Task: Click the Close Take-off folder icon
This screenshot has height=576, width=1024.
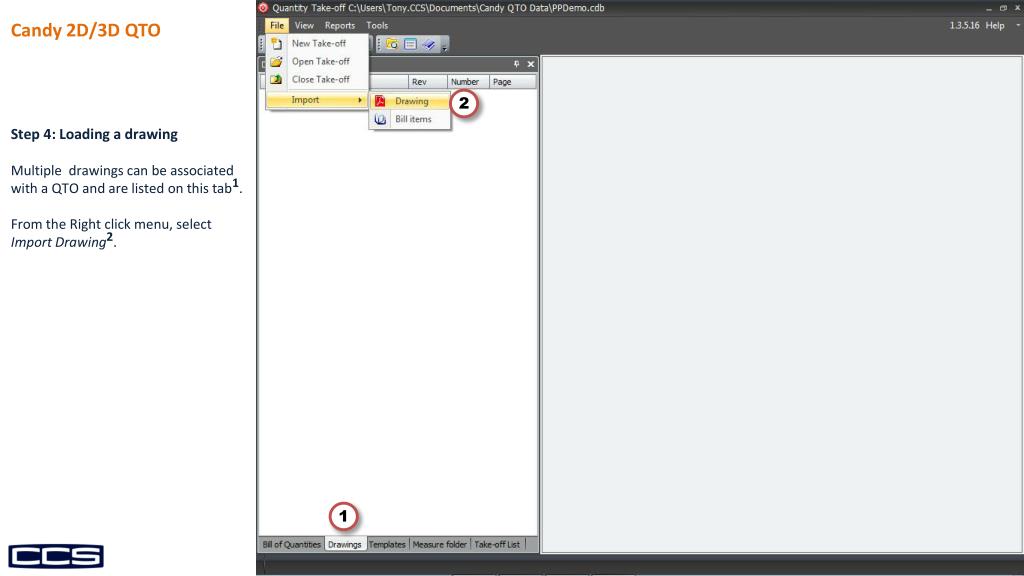Action: 276,79
